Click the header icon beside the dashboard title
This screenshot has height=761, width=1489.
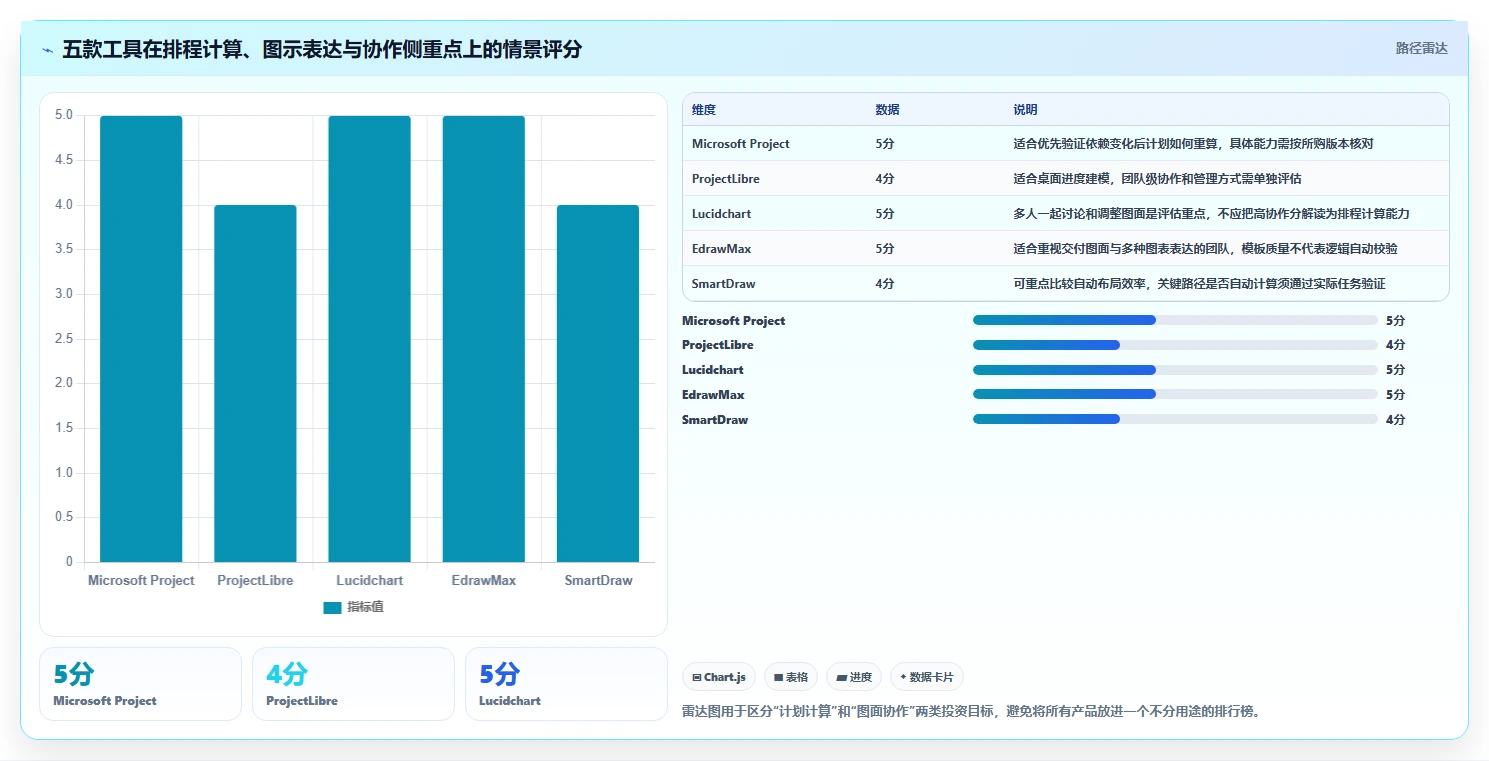(48, 50)
